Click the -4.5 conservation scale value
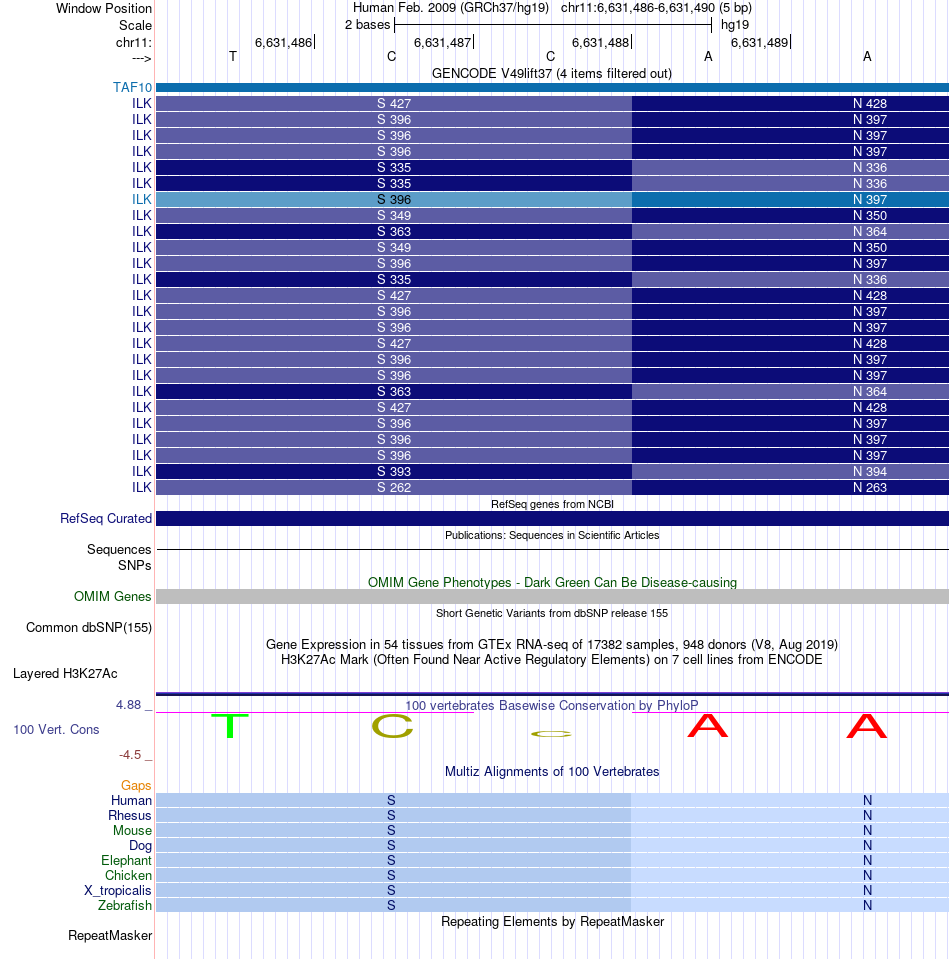The image size is (950, 959). (130, 755)
